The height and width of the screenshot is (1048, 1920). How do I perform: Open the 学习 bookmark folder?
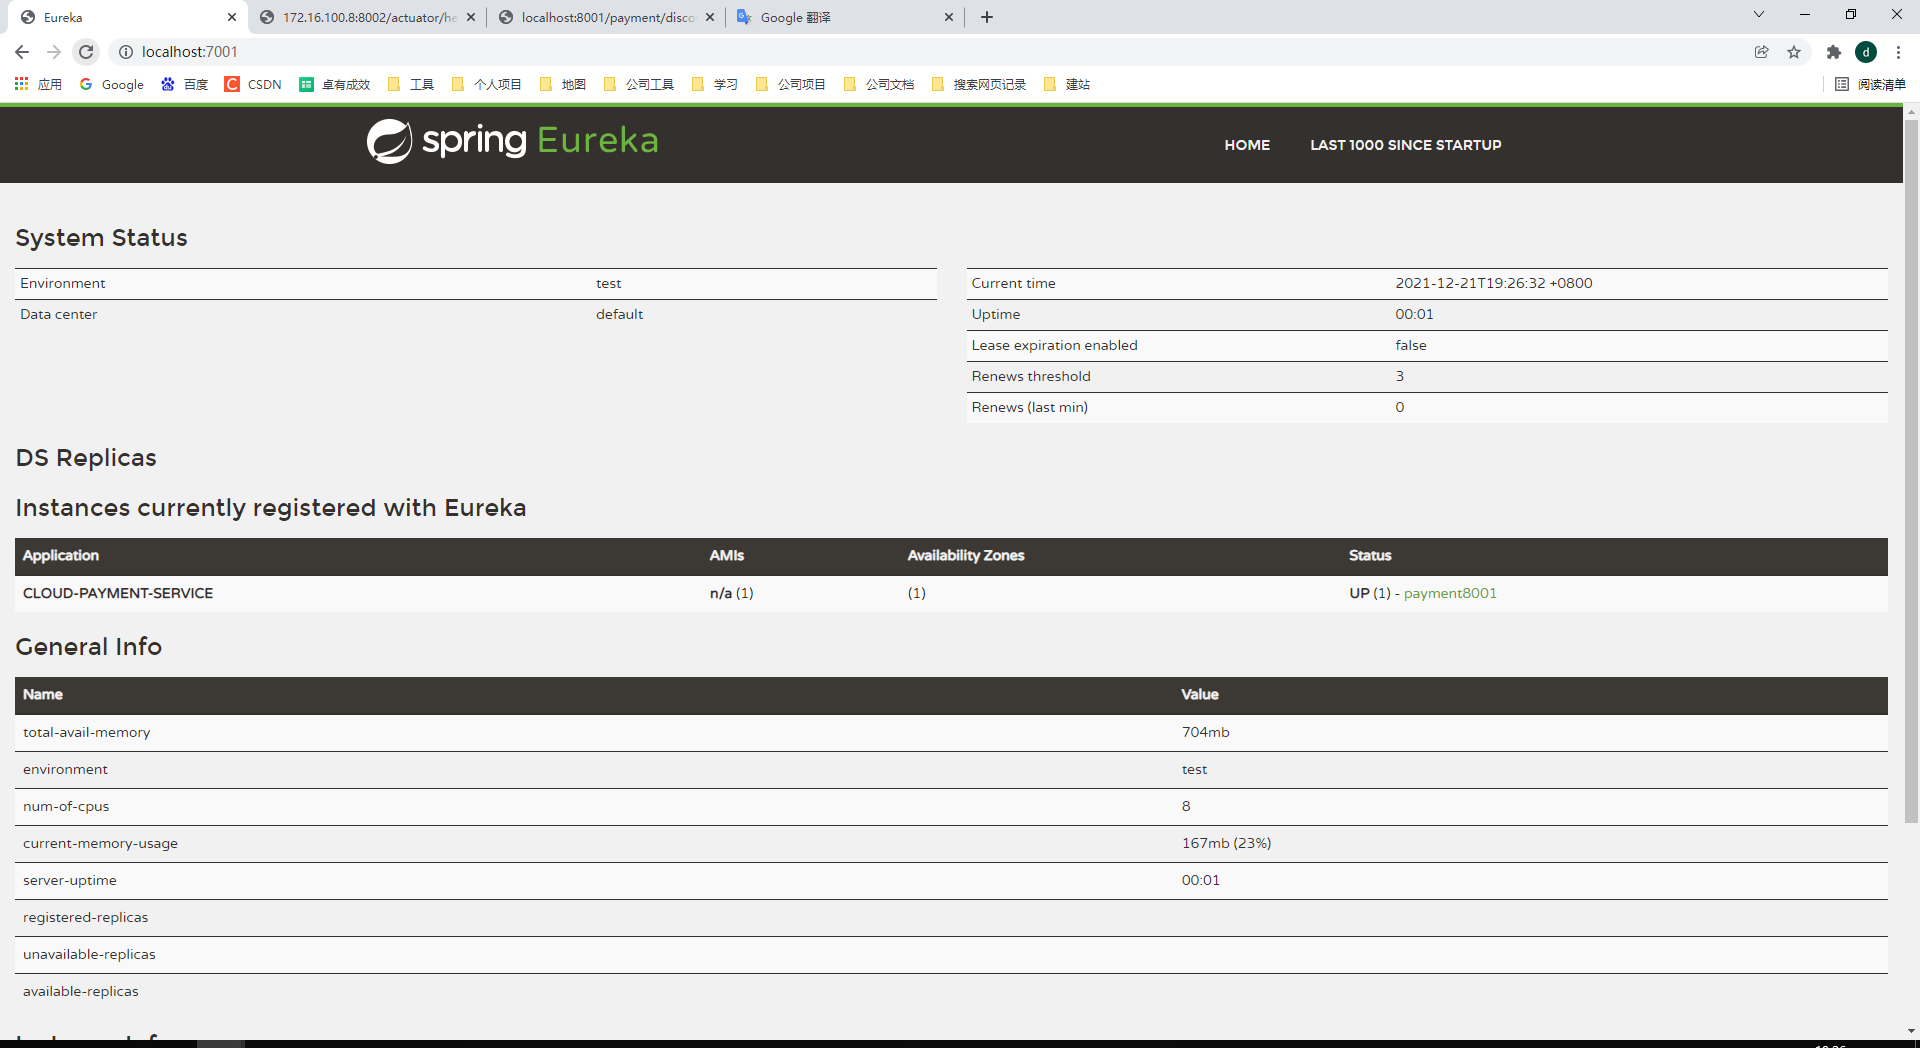(x=715, y=84)
